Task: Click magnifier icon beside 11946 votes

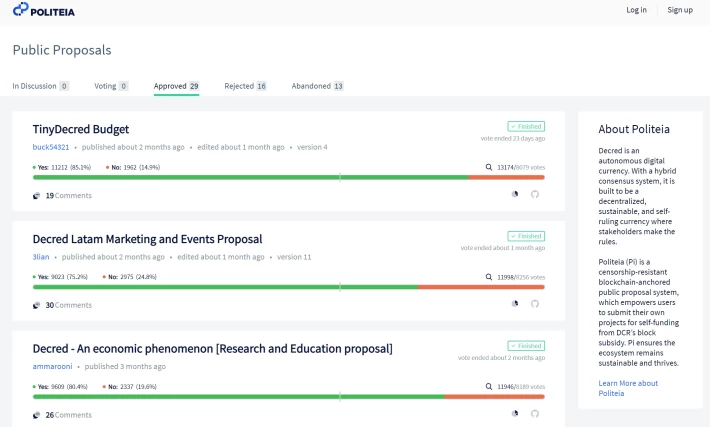Action: tap(489, 385)
